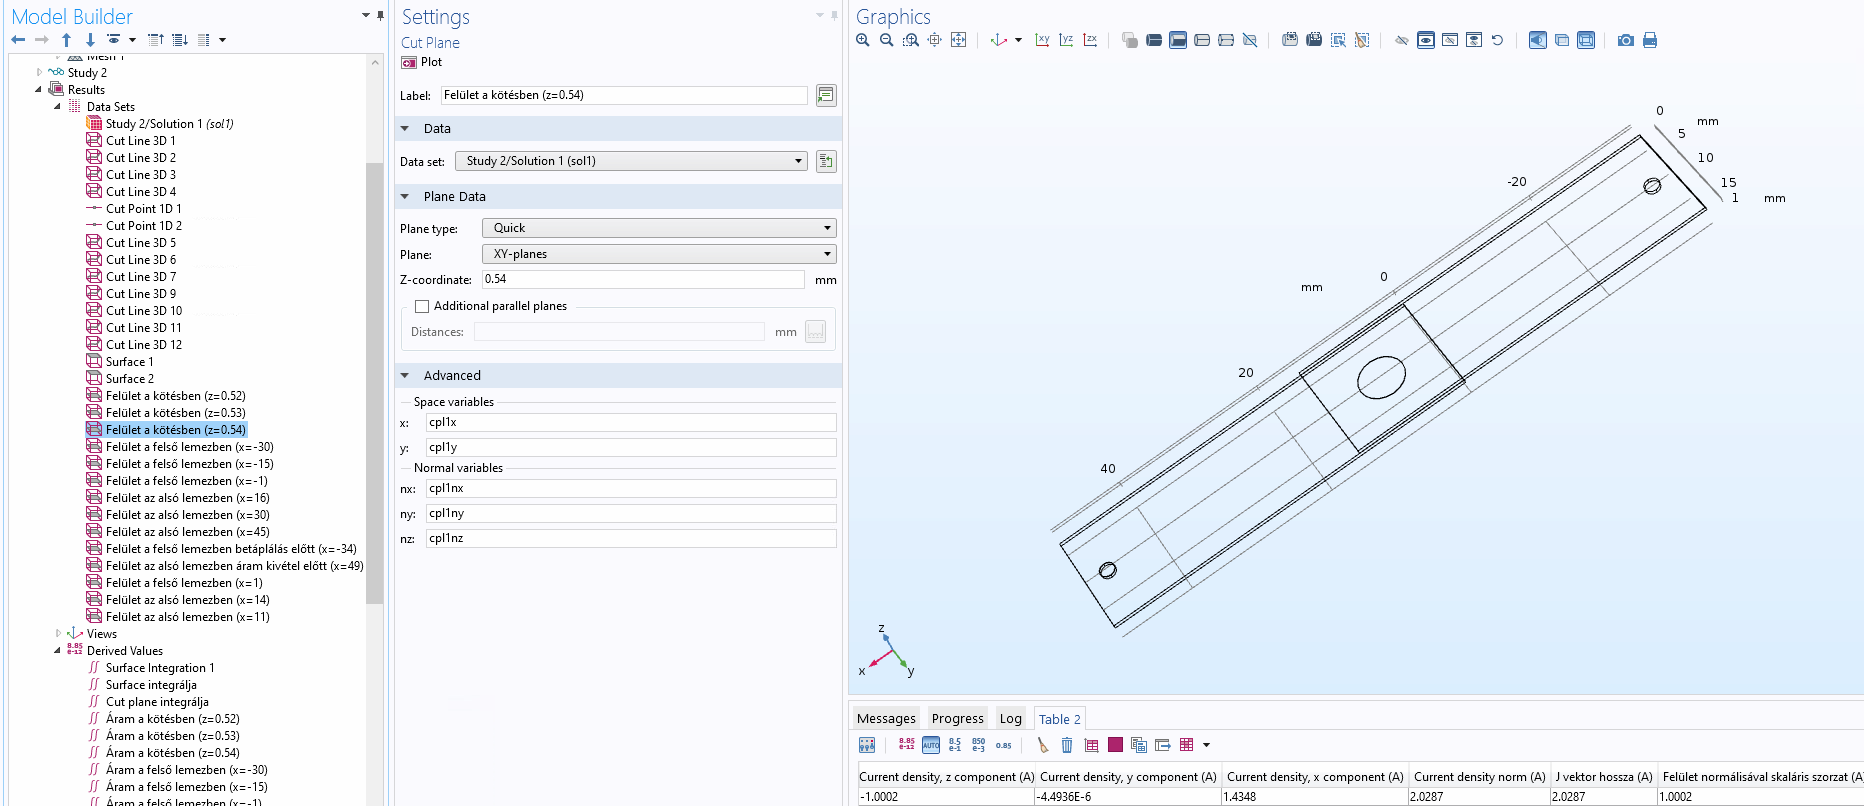This screenshot has width=1864, height=806.
Task: Click the Go to Source icon beside Data set
Action: tap(826, 161)
